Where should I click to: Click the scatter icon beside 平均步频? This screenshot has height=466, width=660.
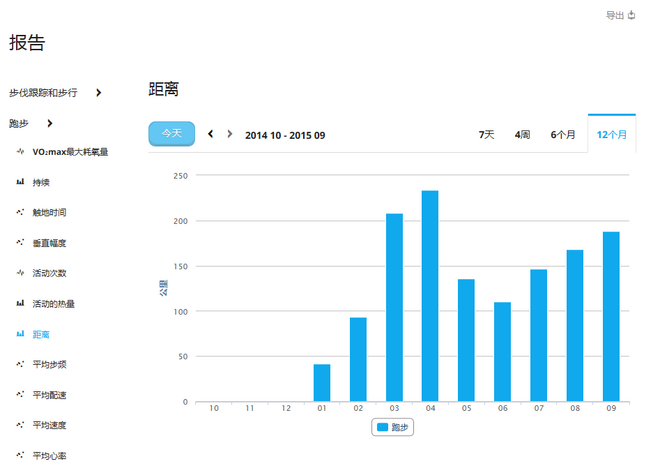tap(20, 364)
